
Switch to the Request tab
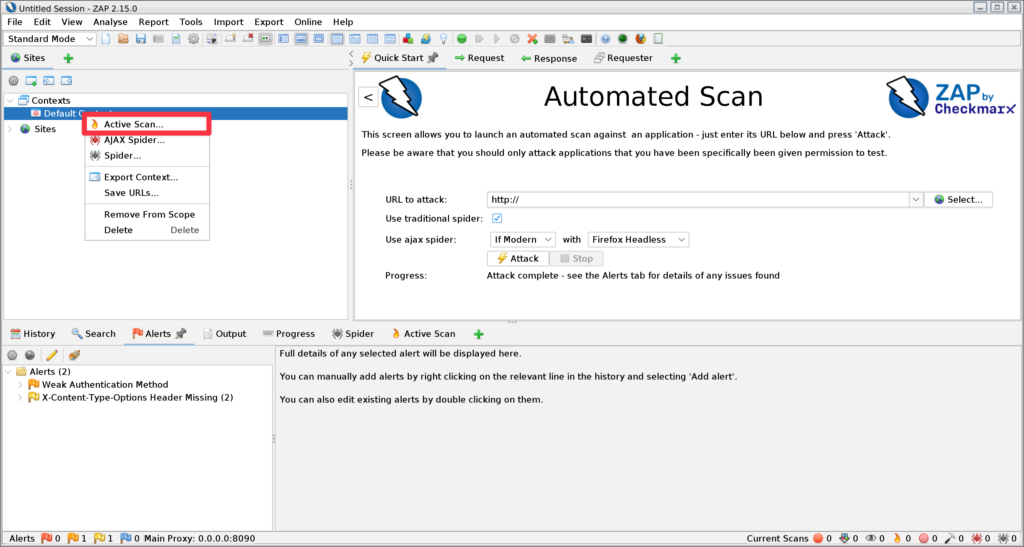tap(479, 57)
